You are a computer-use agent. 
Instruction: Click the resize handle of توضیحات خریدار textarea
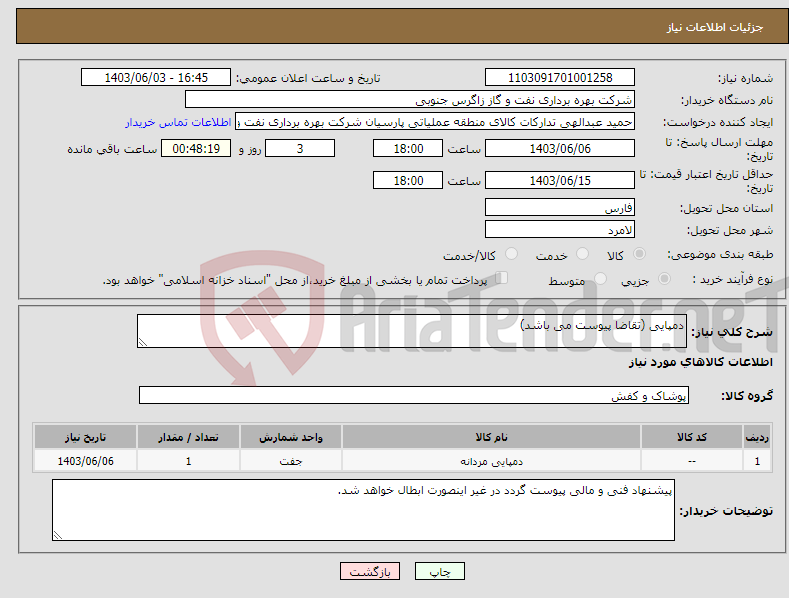pos(57,535)
